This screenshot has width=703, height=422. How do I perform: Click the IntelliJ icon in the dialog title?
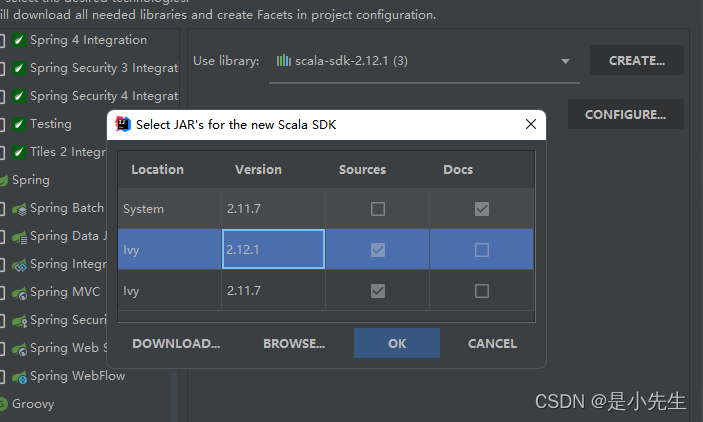[x=123, y=124]
